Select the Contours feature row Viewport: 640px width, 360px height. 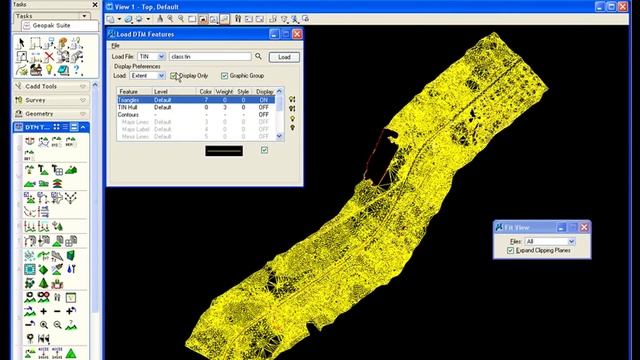196,115
